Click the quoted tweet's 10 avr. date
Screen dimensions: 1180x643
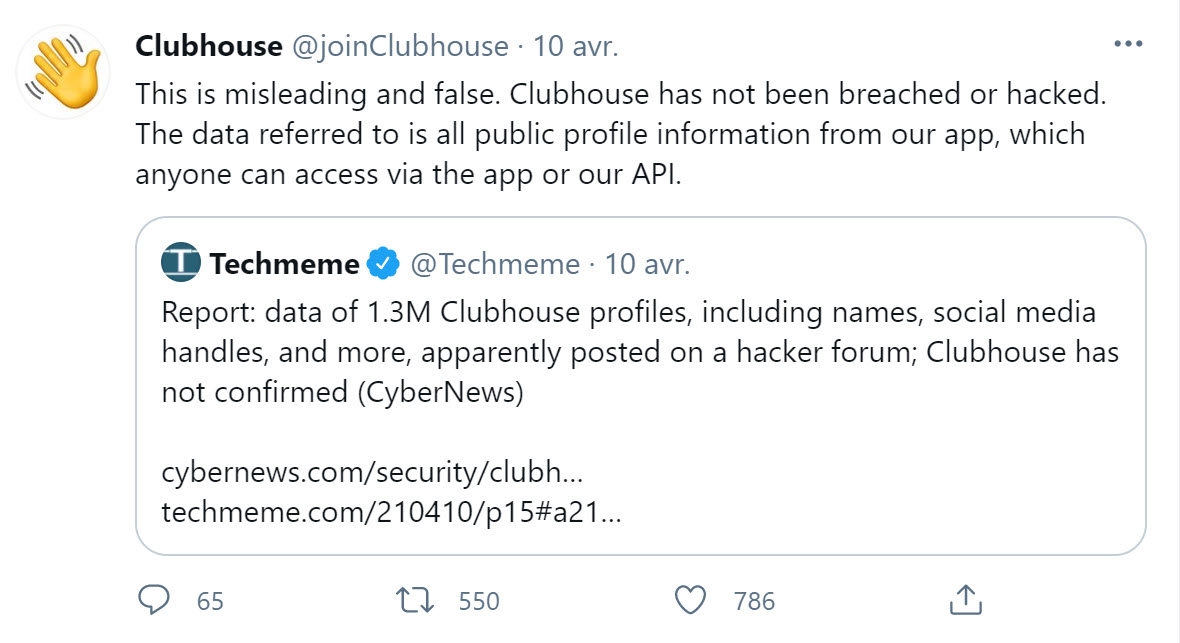648,264
